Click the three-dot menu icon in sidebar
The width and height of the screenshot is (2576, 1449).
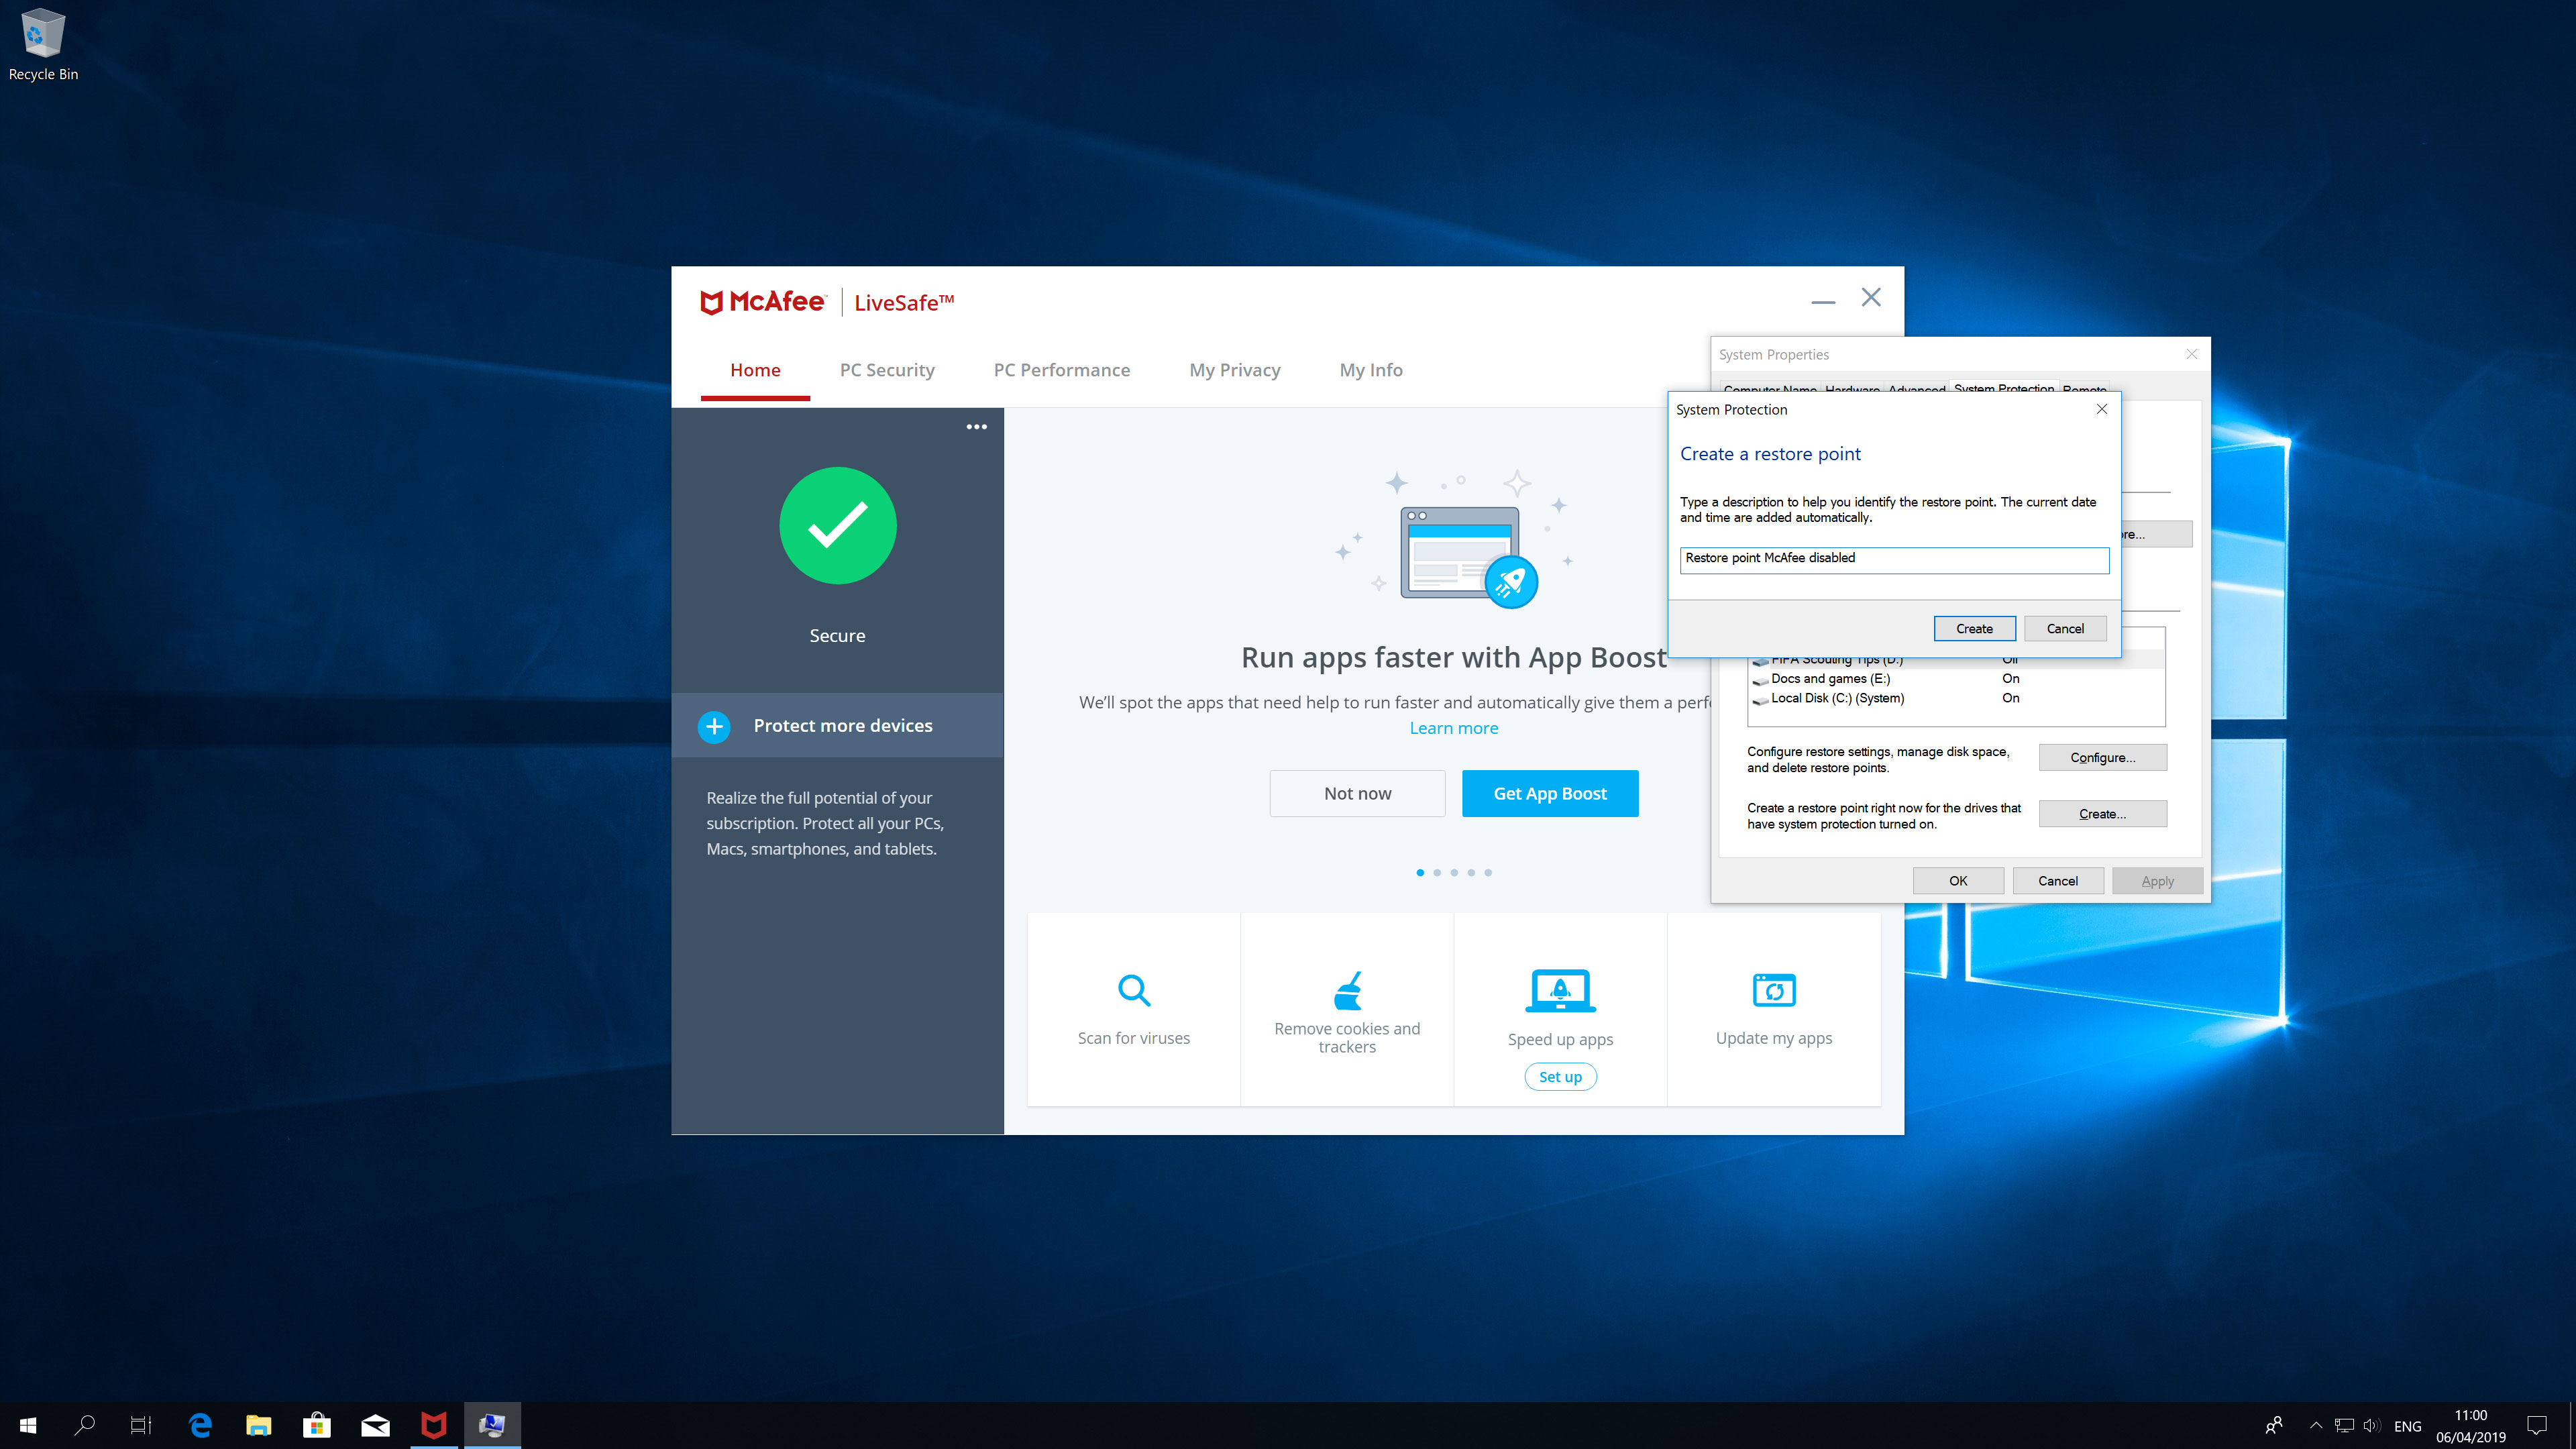(977, 427)
